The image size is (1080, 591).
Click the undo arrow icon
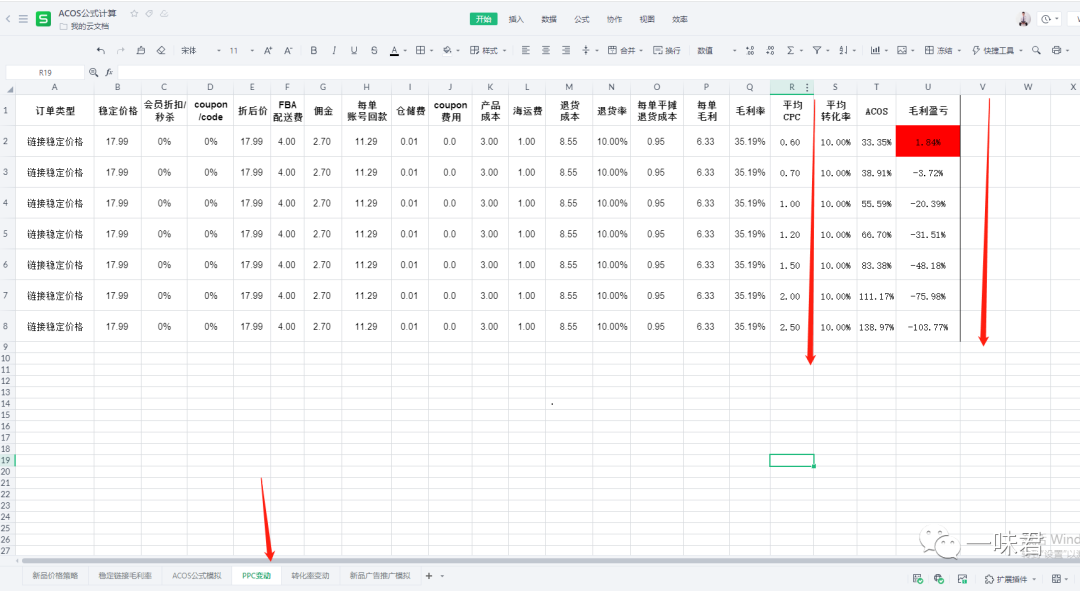[x=100, y=50]
